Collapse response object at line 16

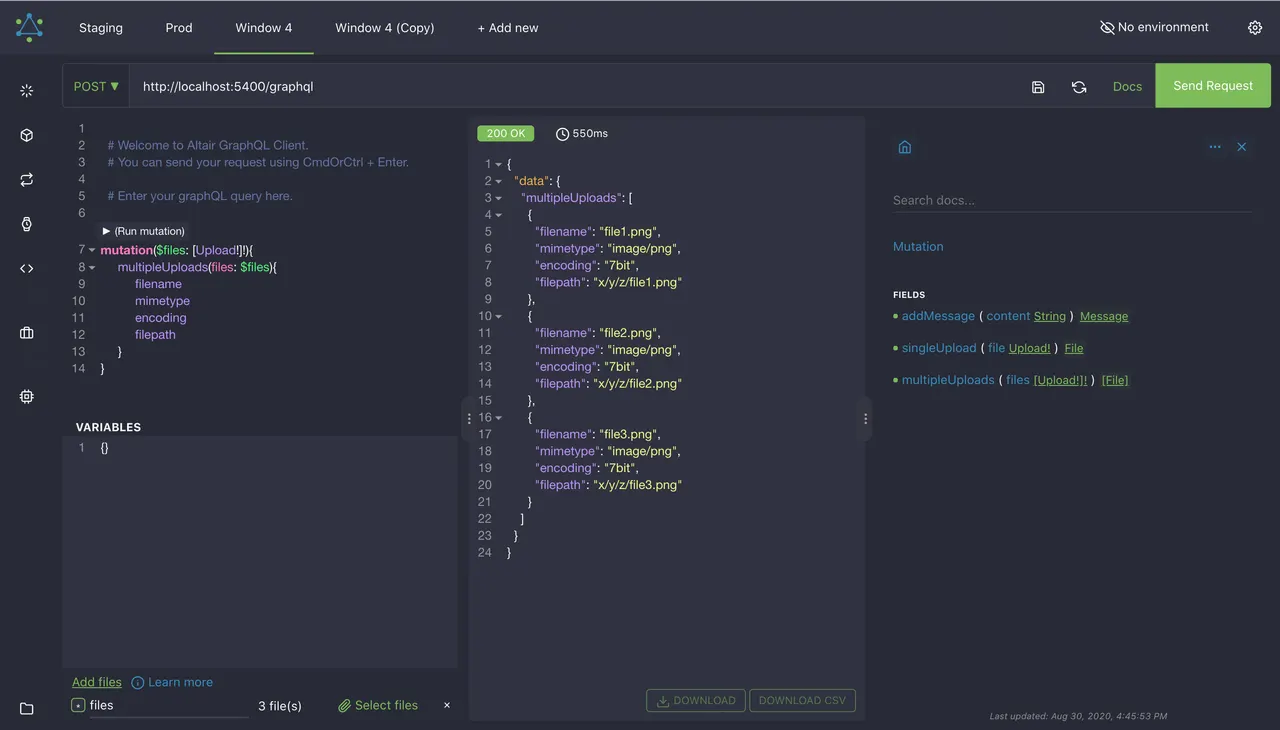click(x=499, y=417)
